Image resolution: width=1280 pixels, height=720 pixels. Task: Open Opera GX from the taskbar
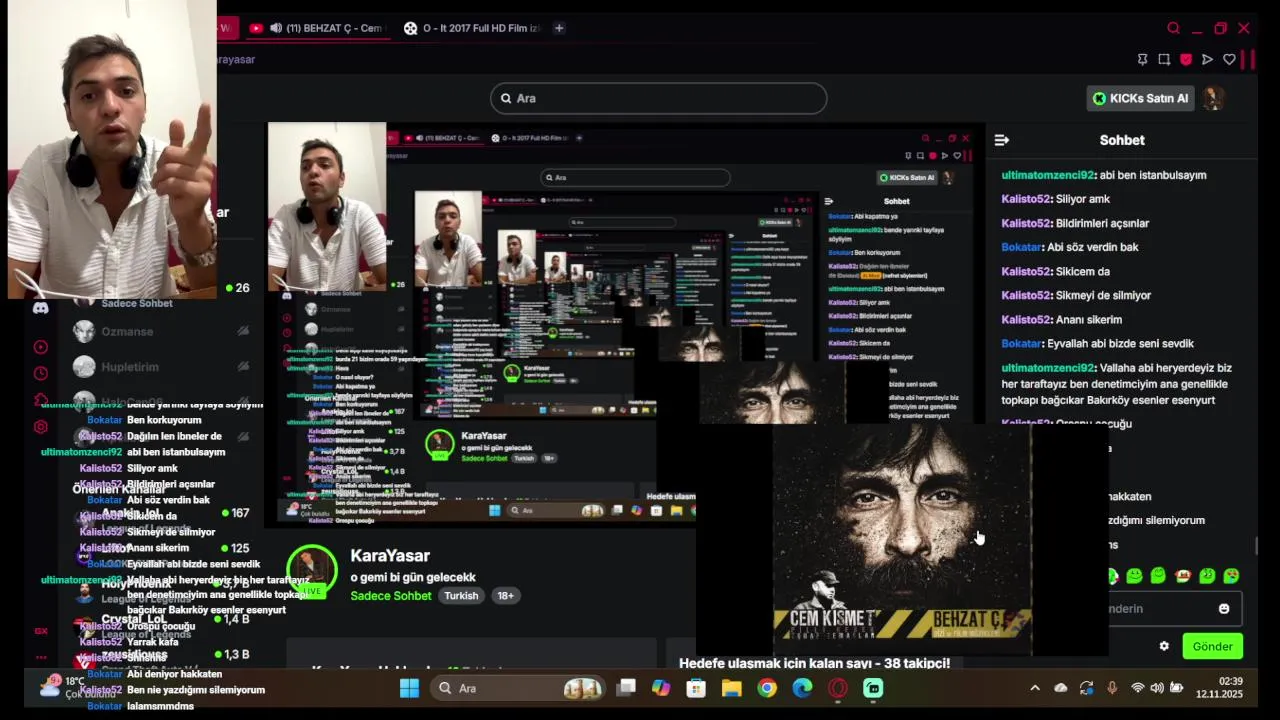(x=838, y=688)
